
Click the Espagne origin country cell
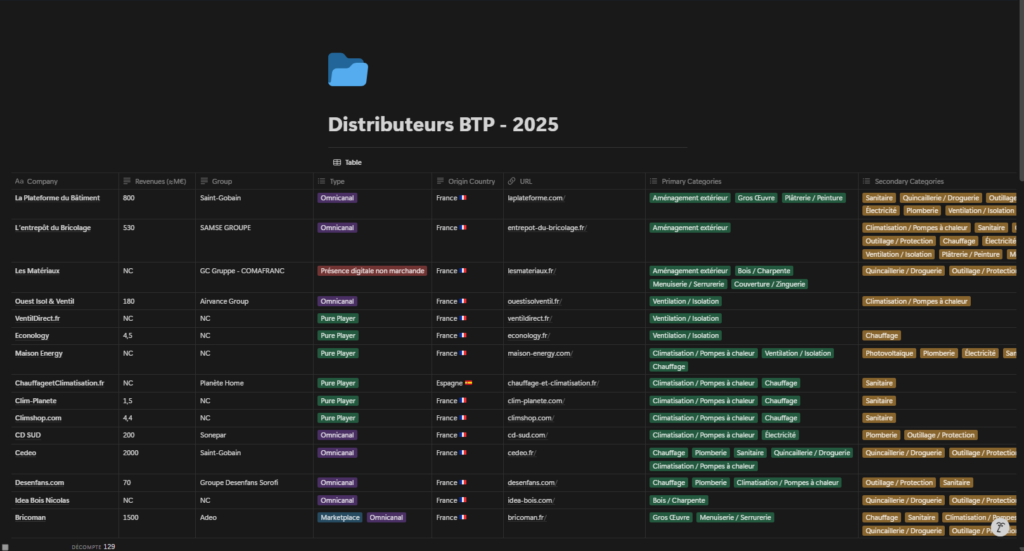tap(467, 383)
